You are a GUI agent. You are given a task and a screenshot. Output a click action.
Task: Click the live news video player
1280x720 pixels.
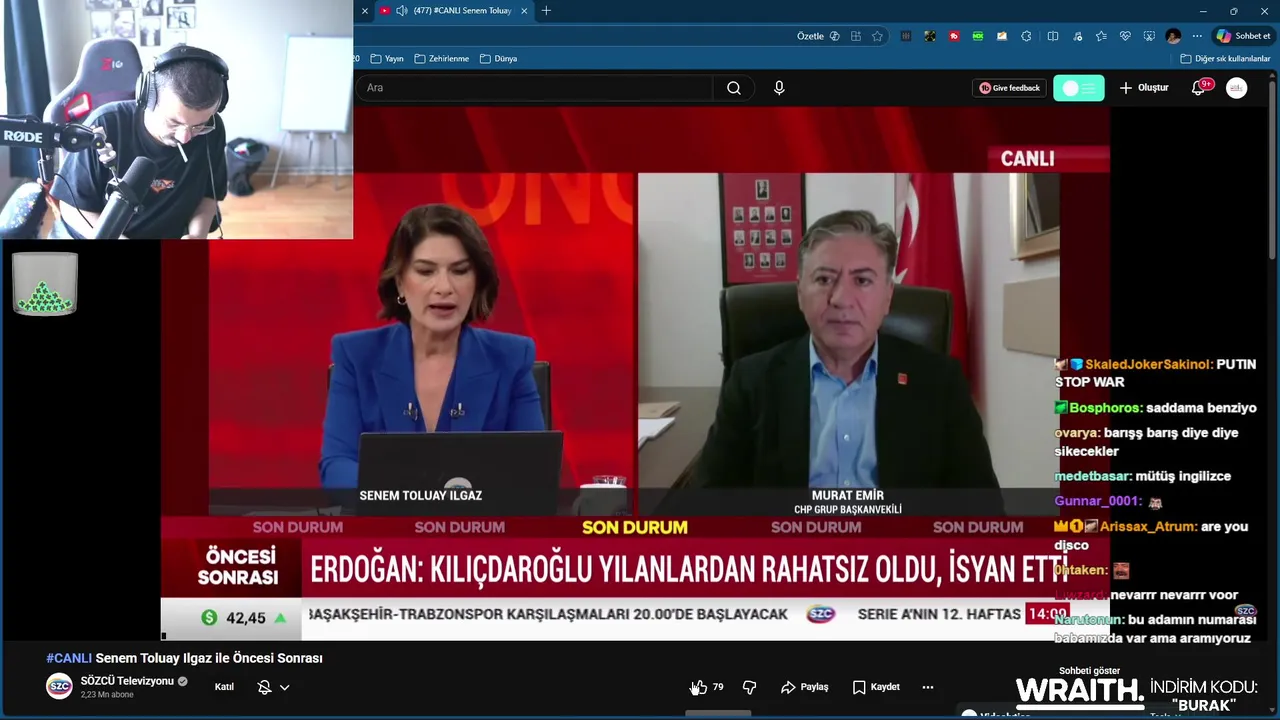pyautogui.click(x=635, y=373)
